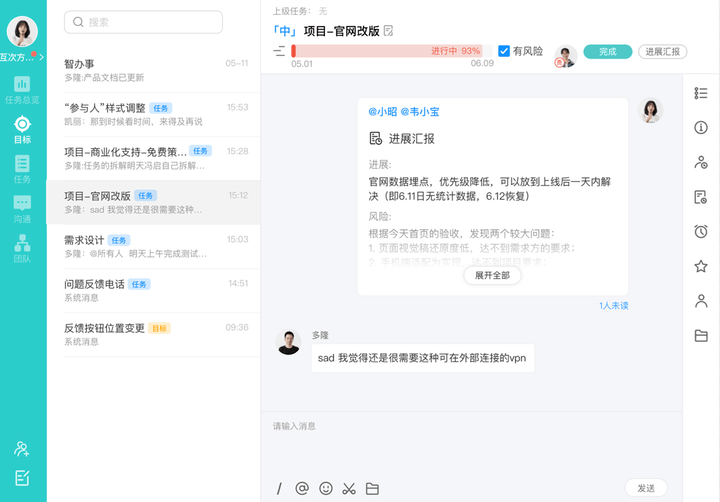
Task: Click the 发送 send button
Action: 646,488
